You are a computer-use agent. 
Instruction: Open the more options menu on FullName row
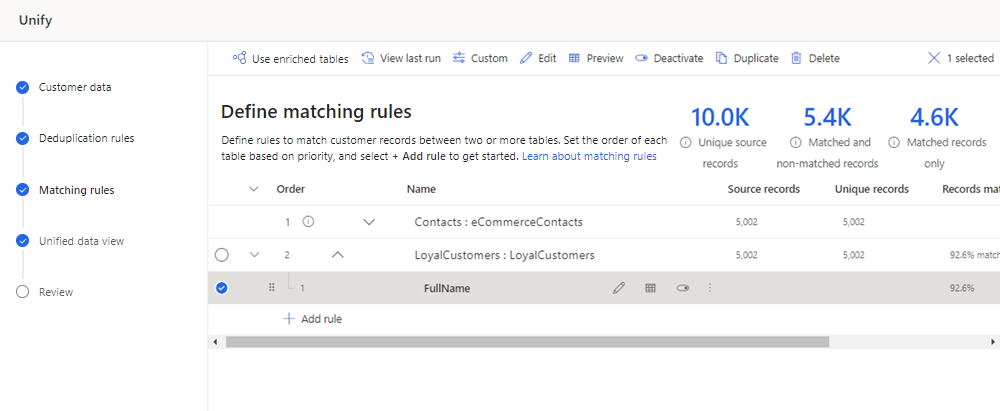click(x=710, y=288)
